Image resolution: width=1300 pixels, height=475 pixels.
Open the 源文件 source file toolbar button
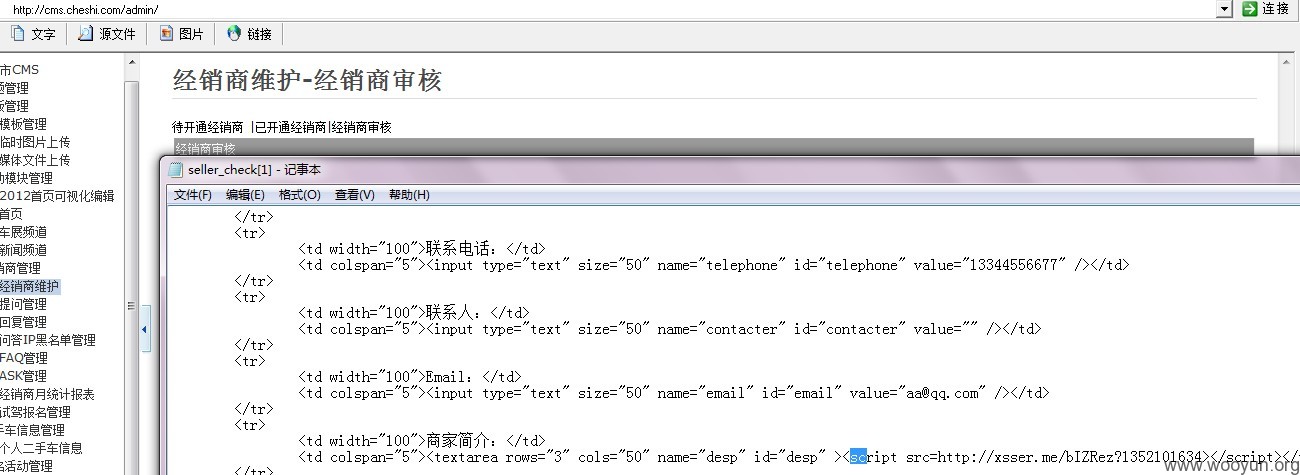pyautogui.click(x=106, y=34)
